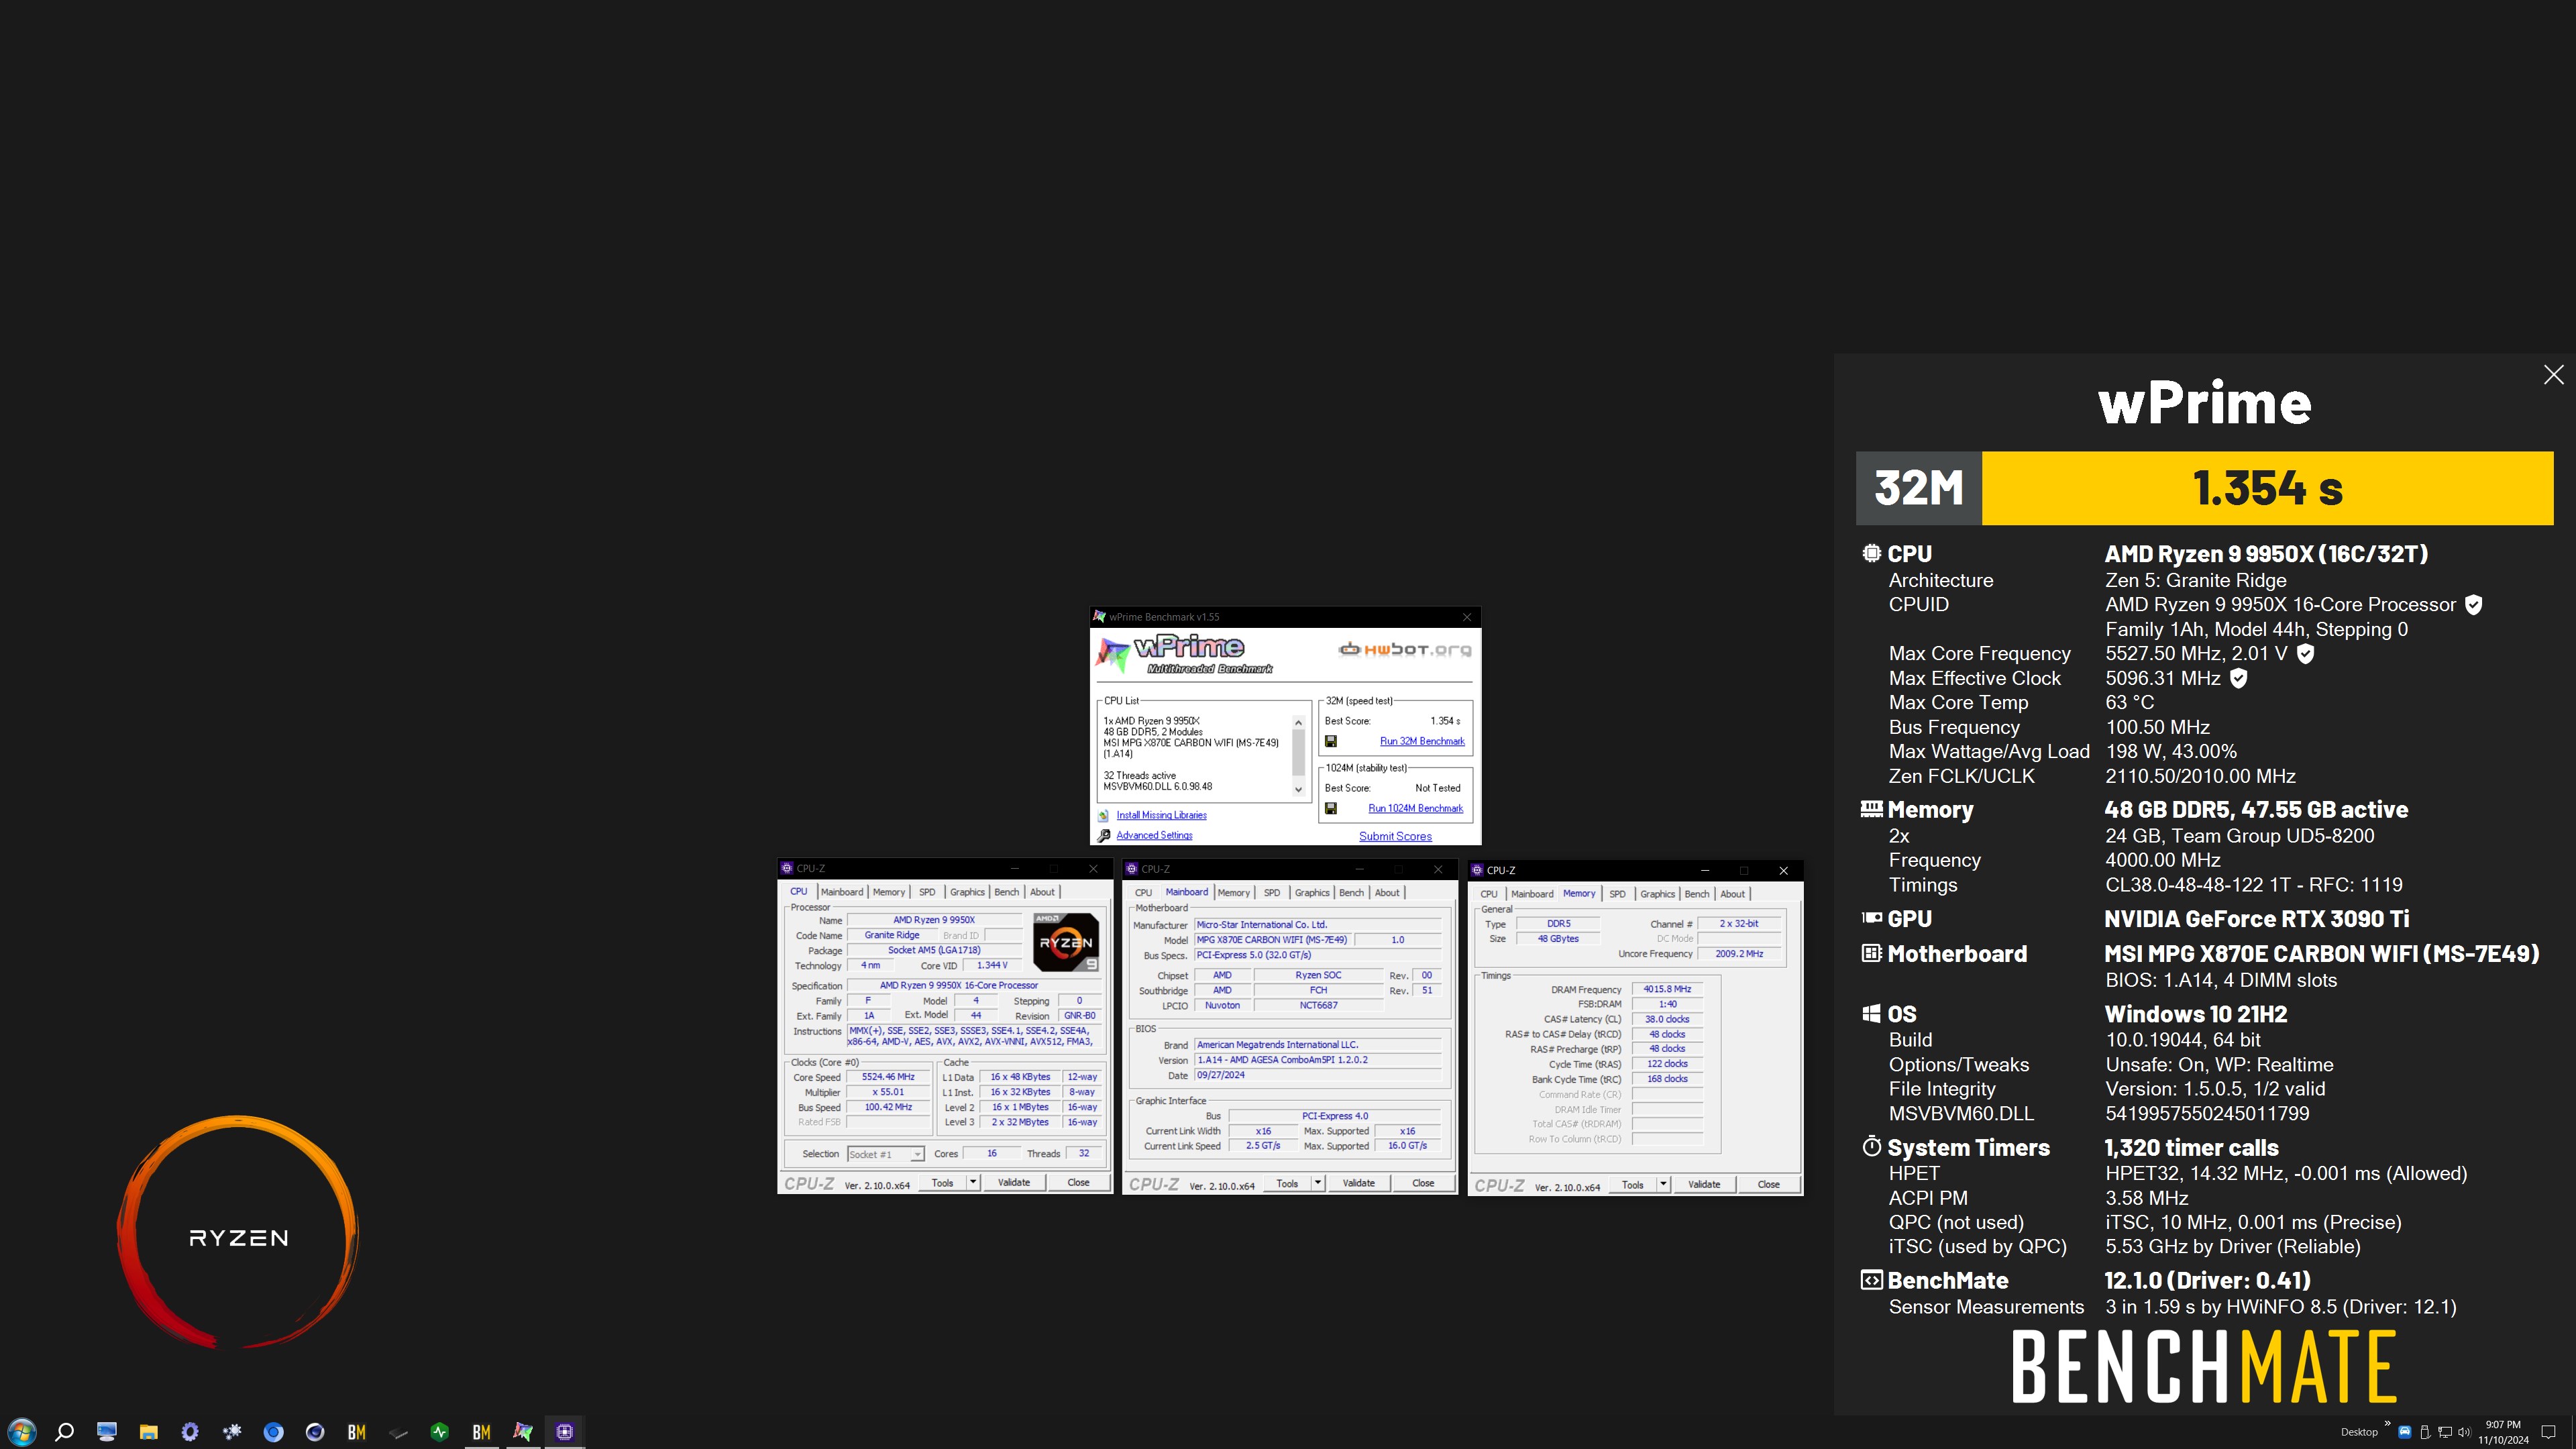Click BIOS version 1.A14 AGESA field
The height and width of the screenshot is (1449, 2576).
[x=1318, y=1060]
